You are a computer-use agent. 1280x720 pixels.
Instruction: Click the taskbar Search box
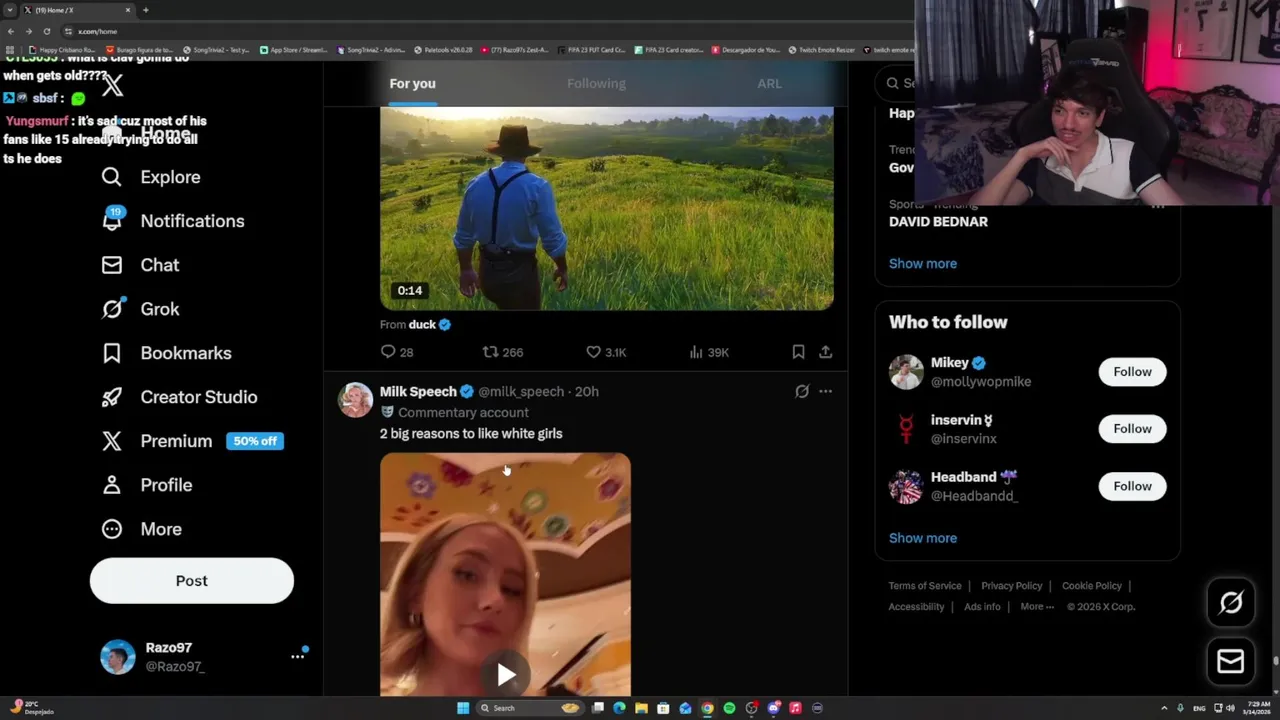coord(530,708)
